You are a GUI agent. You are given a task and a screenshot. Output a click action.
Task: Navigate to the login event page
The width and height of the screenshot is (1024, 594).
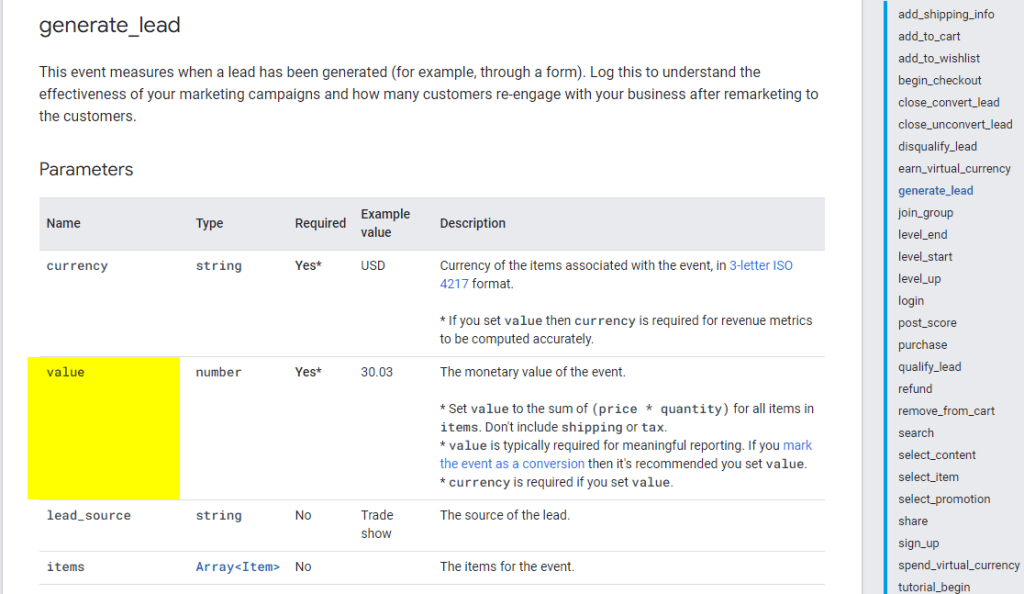click(910, 300)
